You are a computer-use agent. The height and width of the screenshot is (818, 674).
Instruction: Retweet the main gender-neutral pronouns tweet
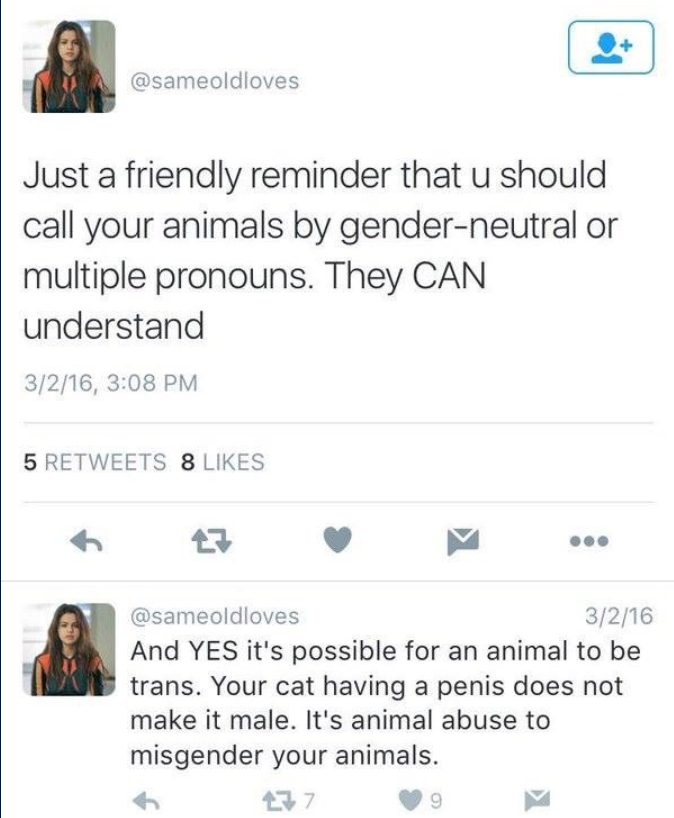(213, 541)
